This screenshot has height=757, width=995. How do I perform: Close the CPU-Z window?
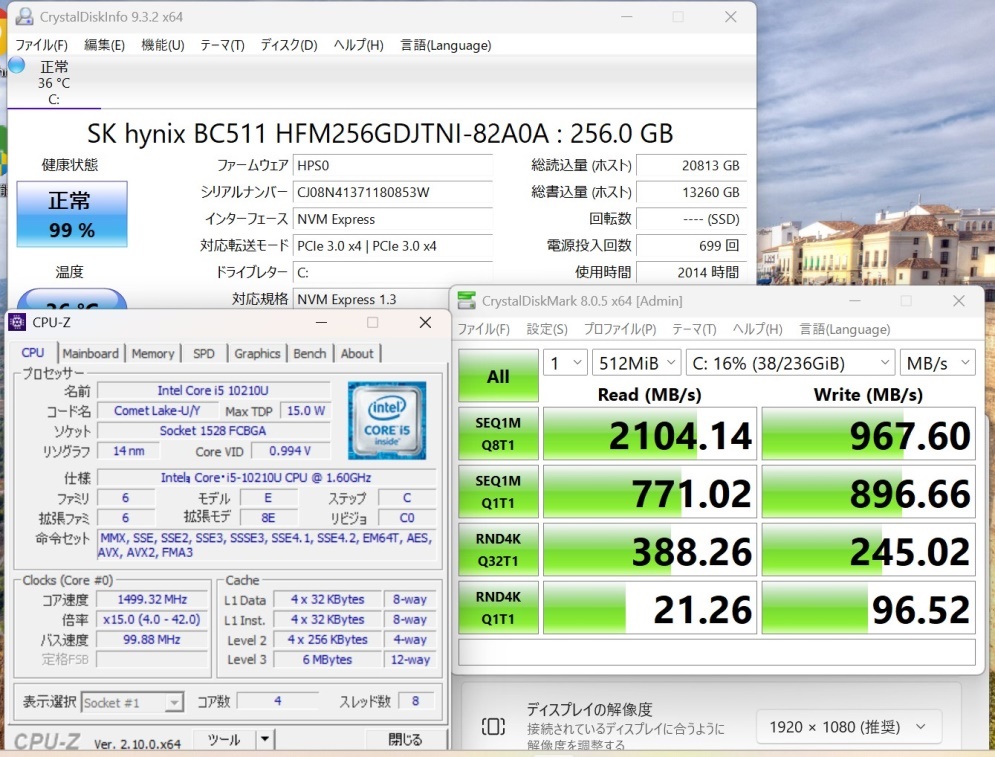[x=425, y=322]
